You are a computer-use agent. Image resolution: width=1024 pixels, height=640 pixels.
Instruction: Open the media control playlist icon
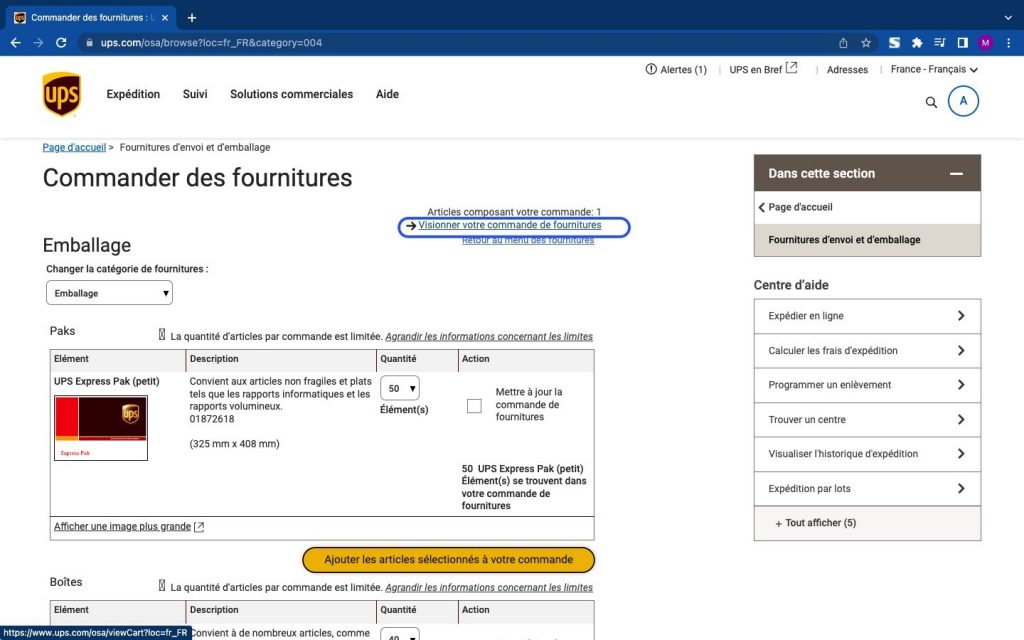[940, 42]
